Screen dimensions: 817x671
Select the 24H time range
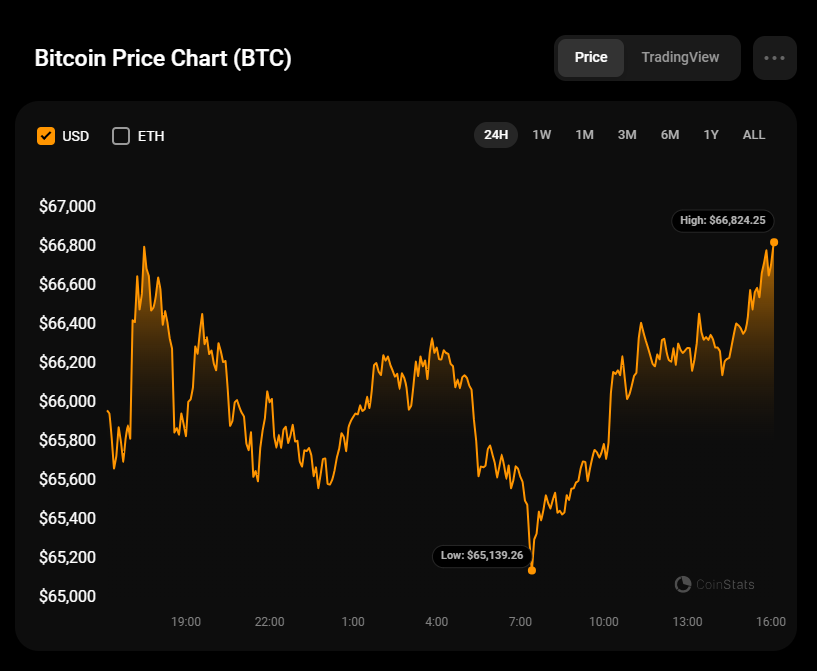click(x=496, y=135)
